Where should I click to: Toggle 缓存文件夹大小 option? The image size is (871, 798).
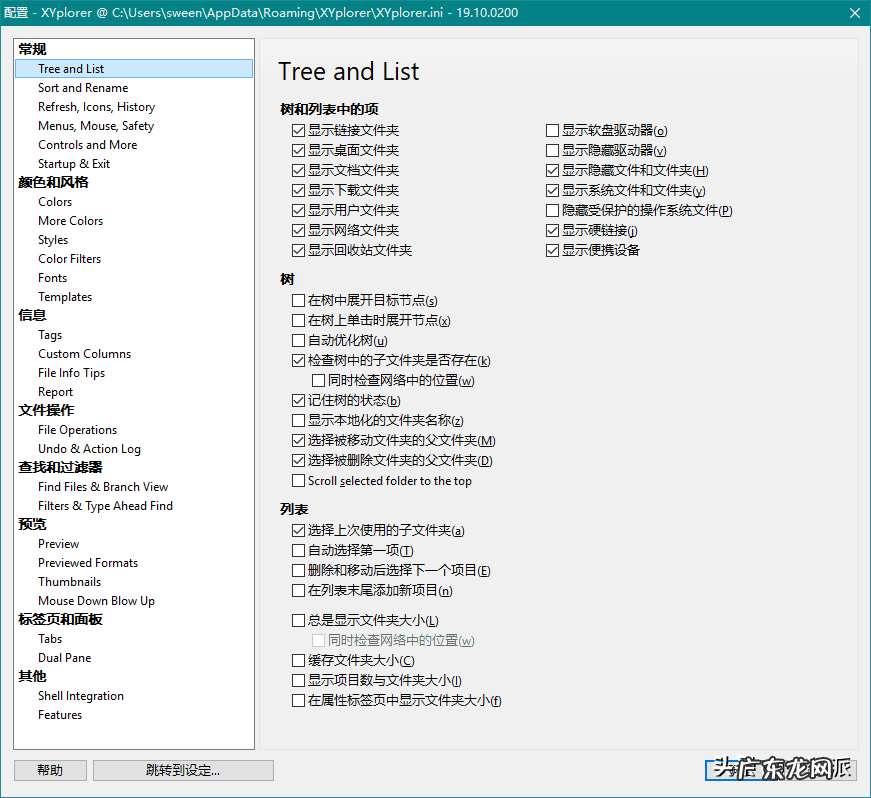point(298,661)
